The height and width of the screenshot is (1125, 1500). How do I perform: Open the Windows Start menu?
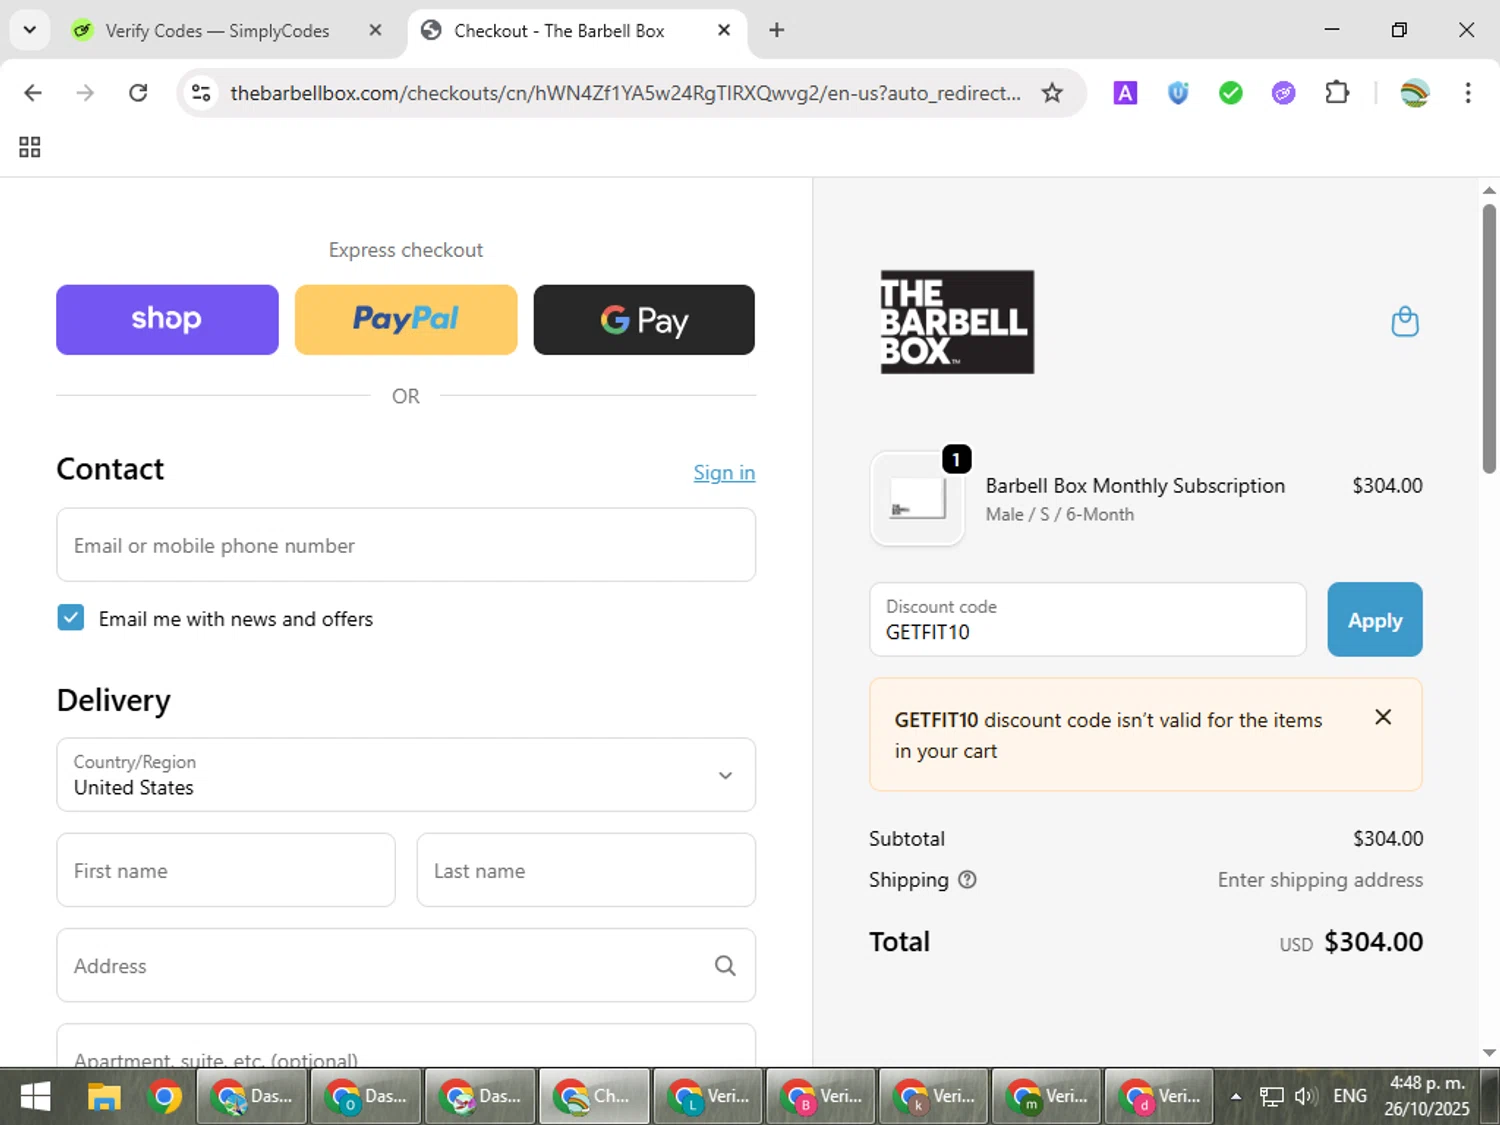pyautogui.click(x=35, y=1097)
